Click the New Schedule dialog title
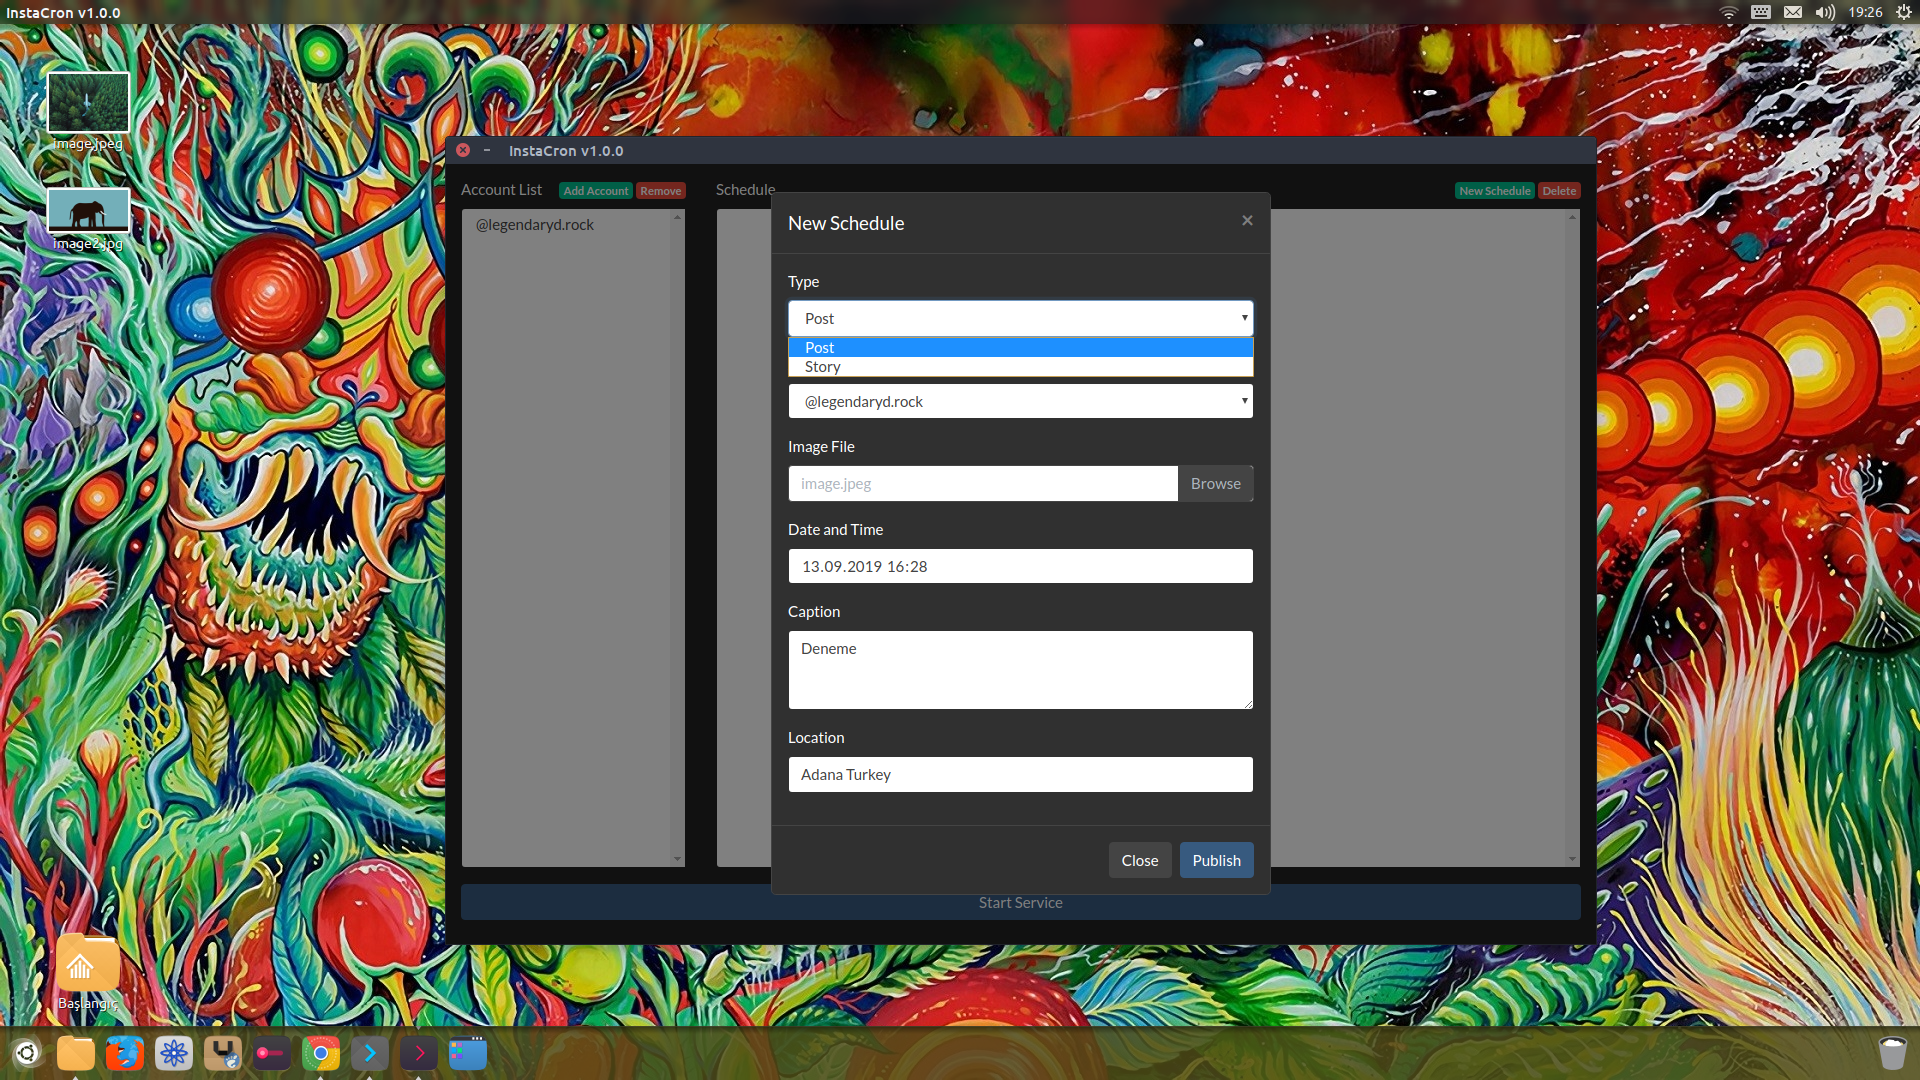The height and width of the screenshot is (1080, 1920). click(846, 223)
